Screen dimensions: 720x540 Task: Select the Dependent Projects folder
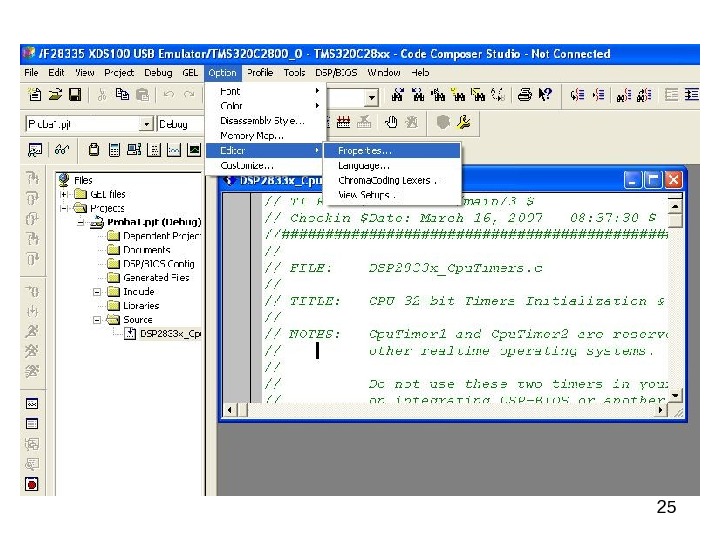(155, 236)
